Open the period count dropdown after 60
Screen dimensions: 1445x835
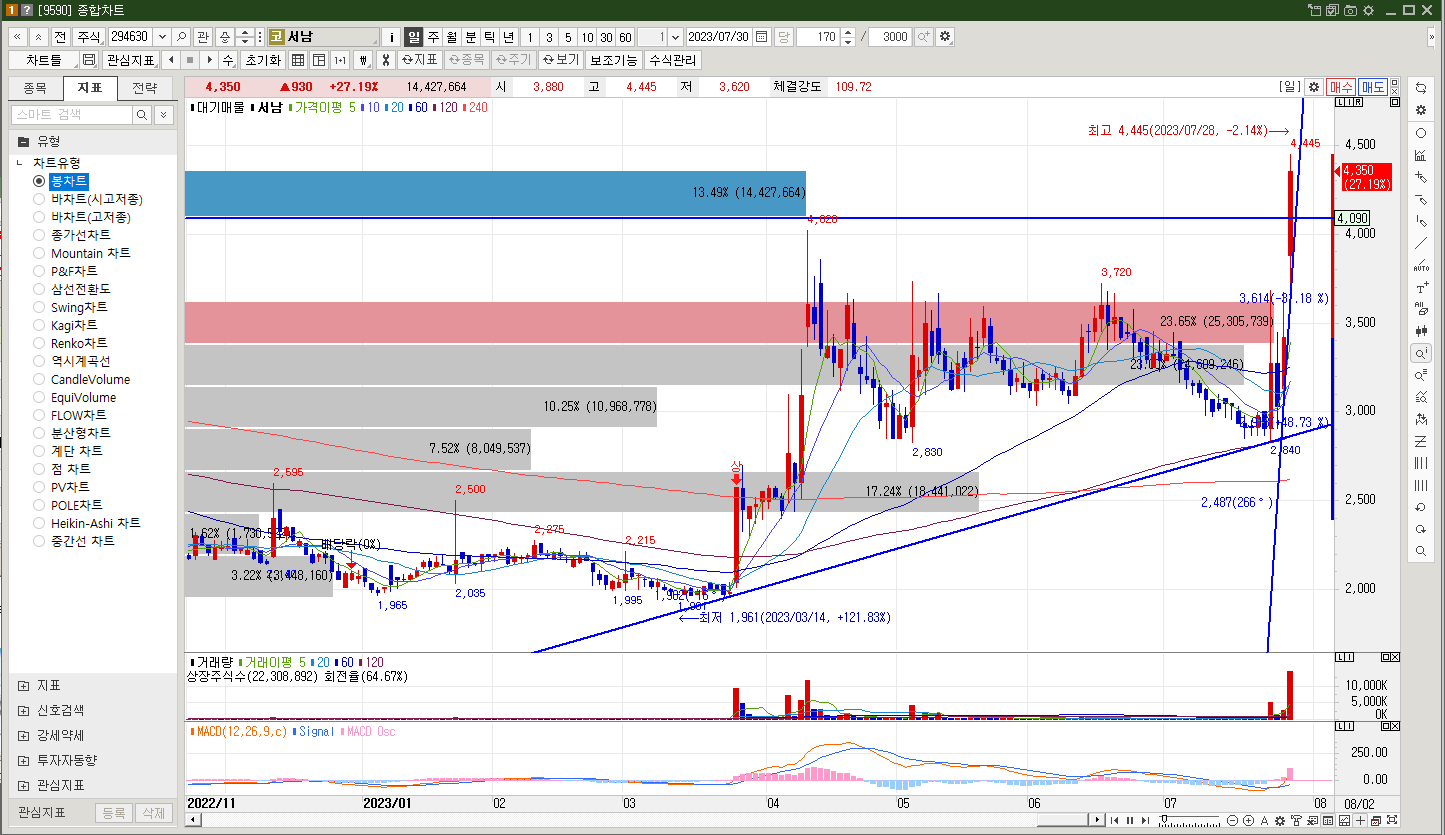pyautogui.click(x=676, y=36)
